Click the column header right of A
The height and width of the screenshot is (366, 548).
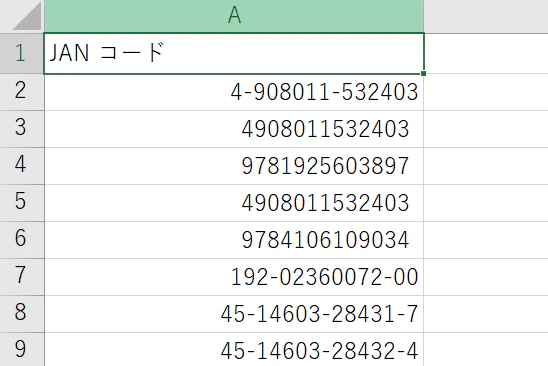[486, 16]
